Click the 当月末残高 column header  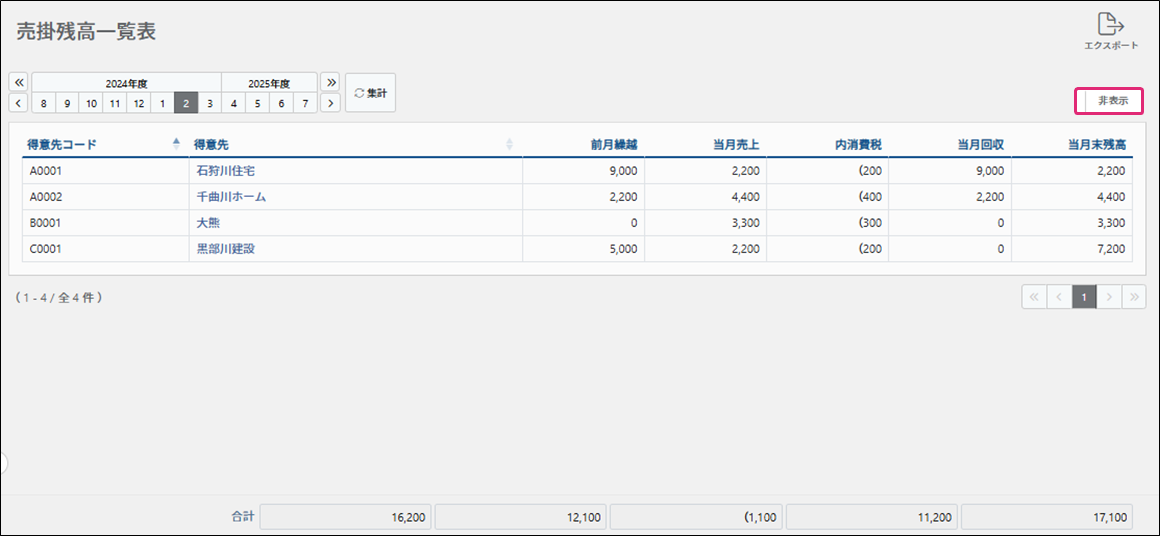[x=1096, y=144]
